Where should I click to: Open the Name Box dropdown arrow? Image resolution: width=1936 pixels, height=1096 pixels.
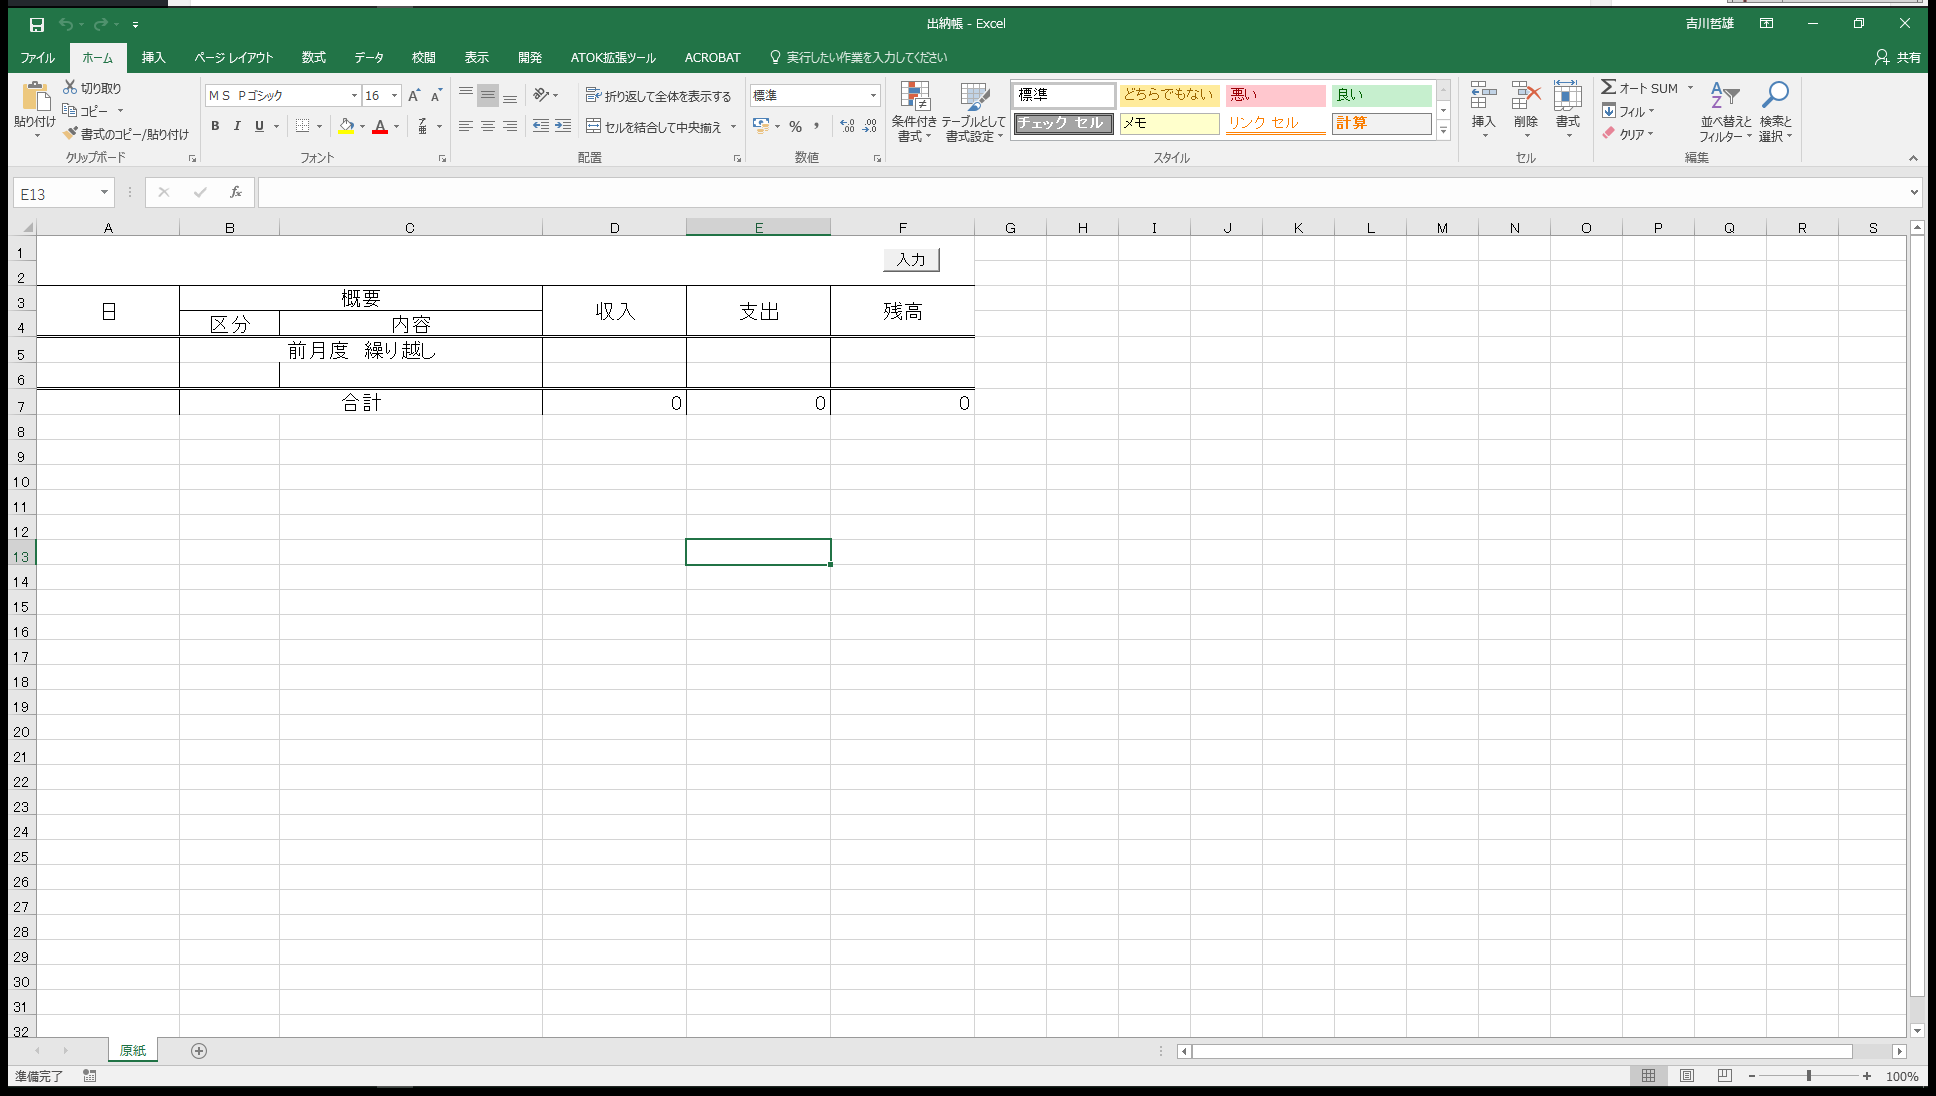[x=104, y=193]
